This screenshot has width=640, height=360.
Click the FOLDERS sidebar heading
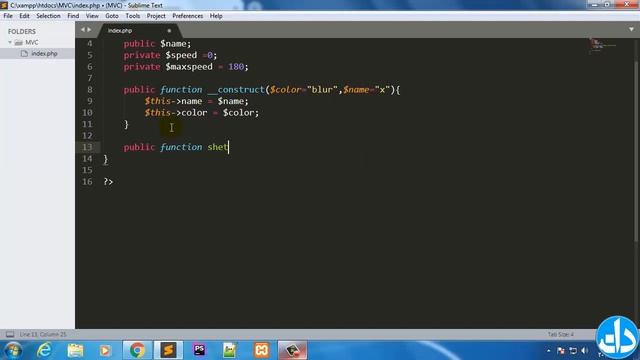[x=22, y=31]
